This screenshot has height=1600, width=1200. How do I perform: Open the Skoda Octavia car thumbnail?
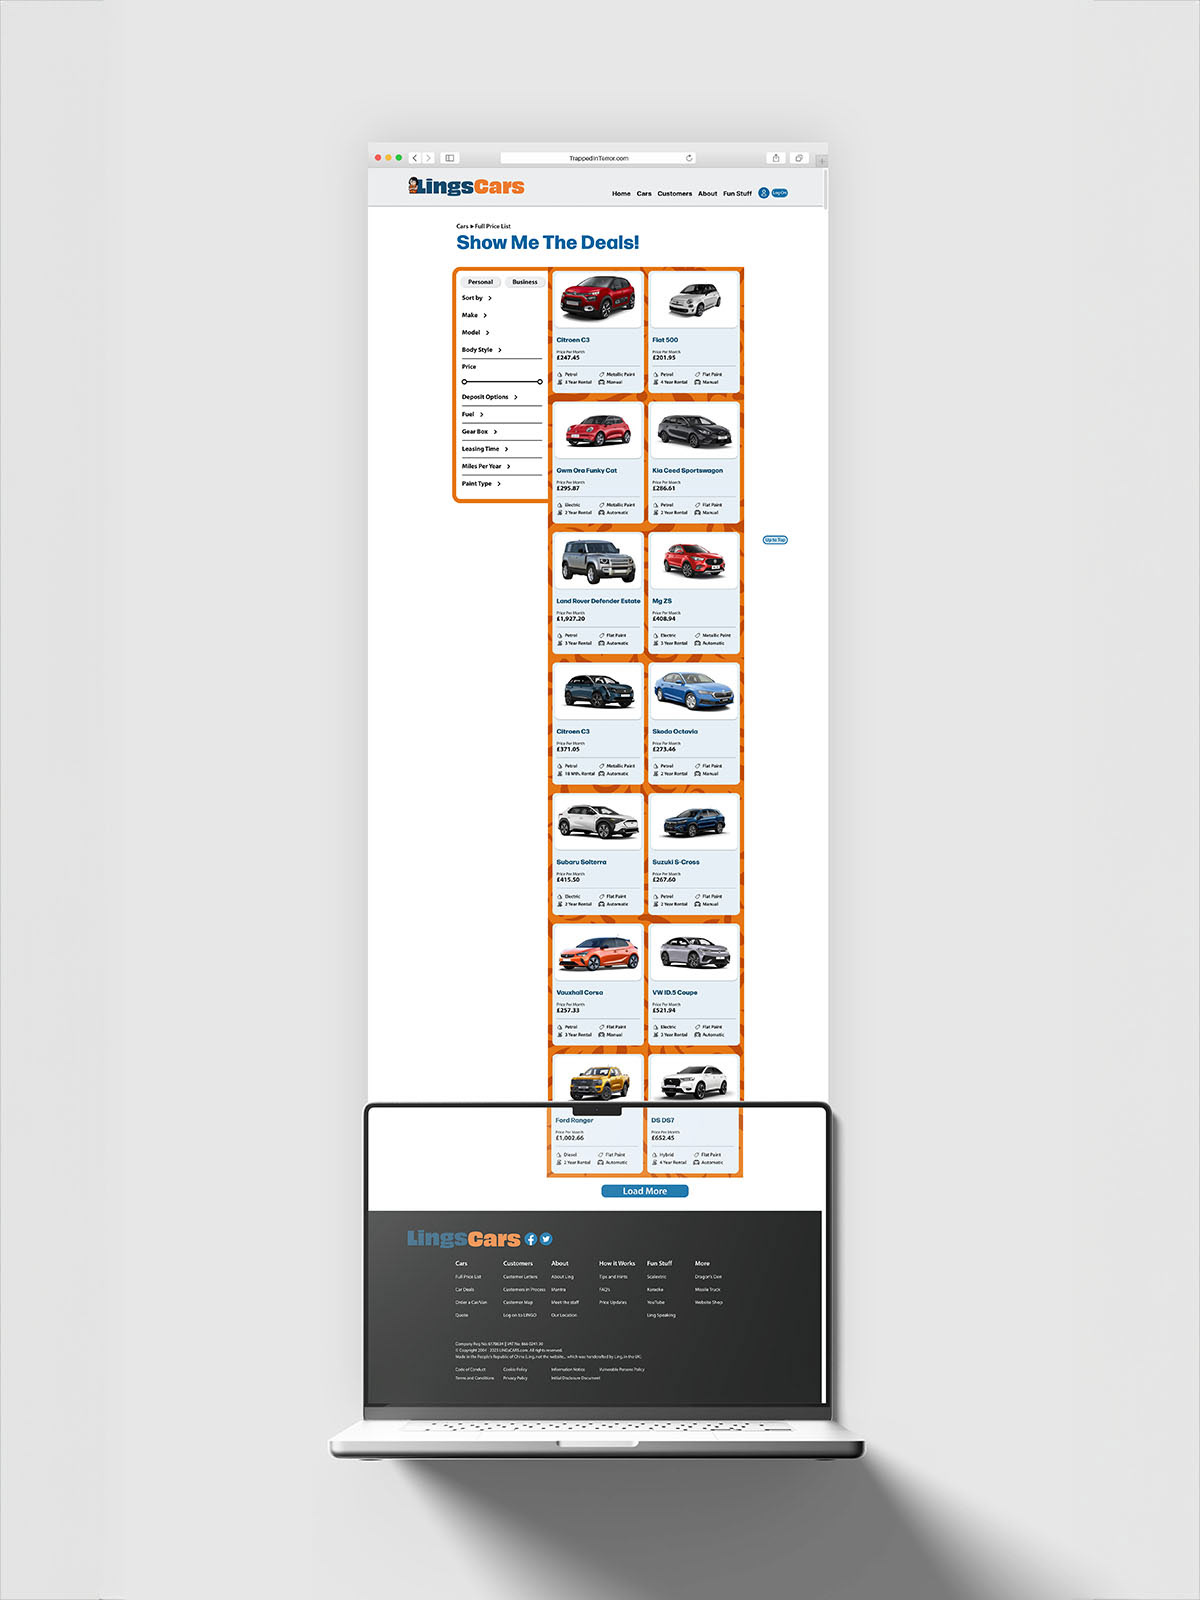pos(694,690)
